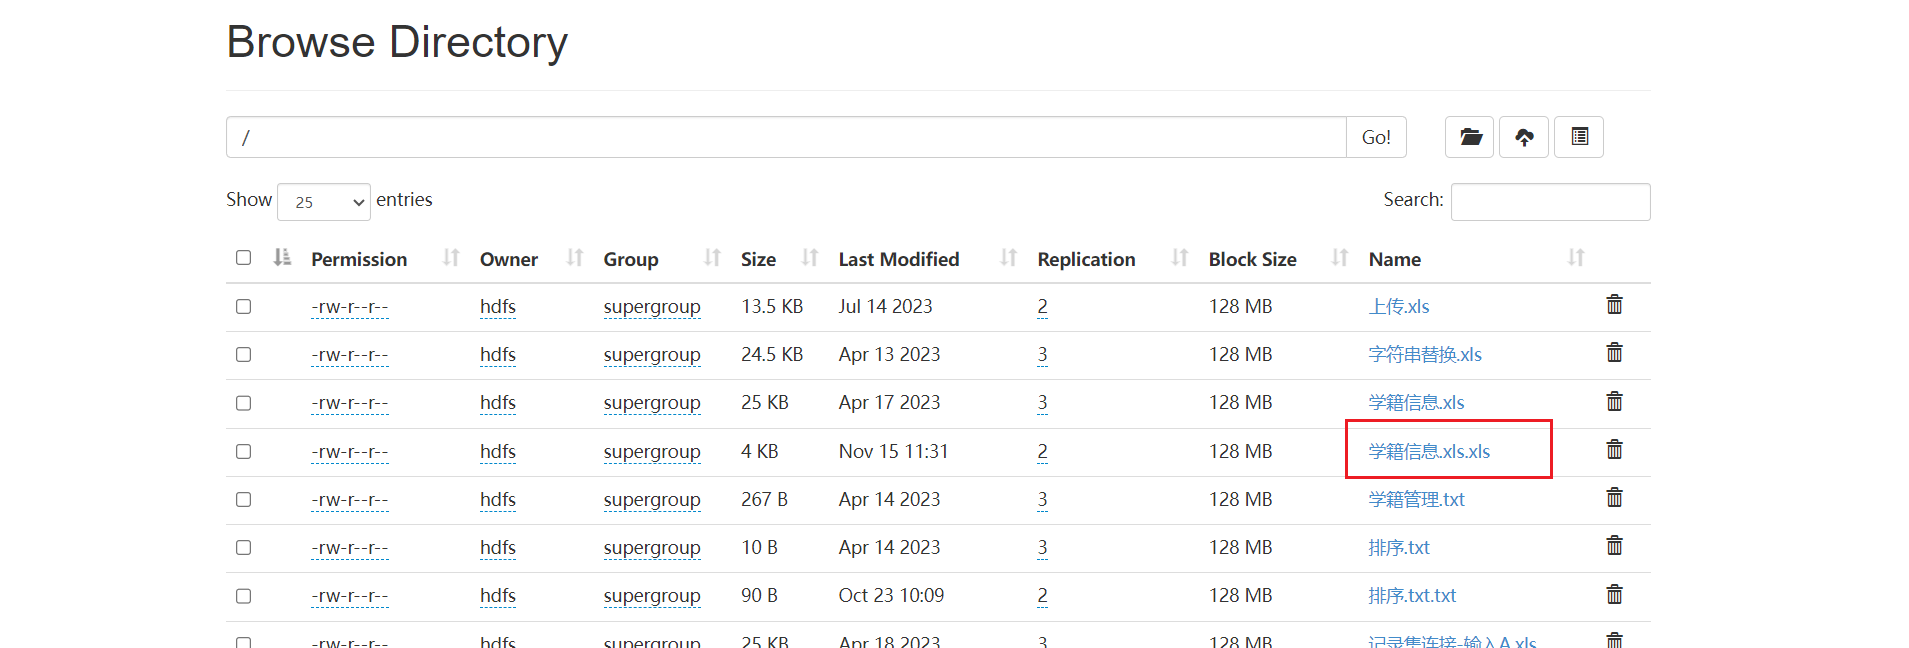Click the create new folder icon

pyautogui.click(x=1469, y=137)
